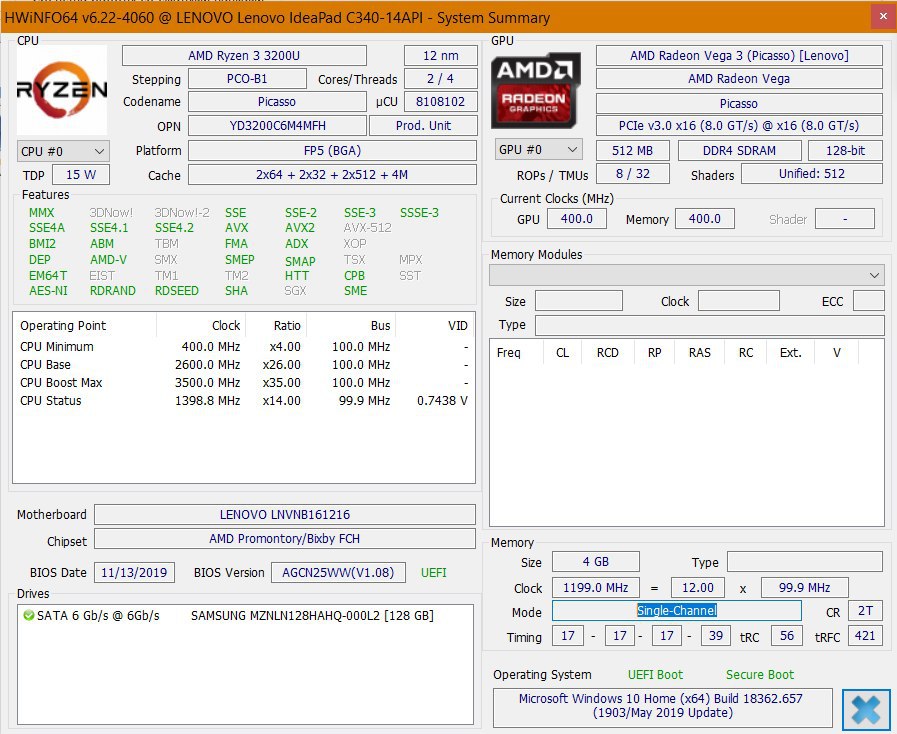Click the AMD Radeon Graphics logo
The image size is (897, 734).
point(535,90)
